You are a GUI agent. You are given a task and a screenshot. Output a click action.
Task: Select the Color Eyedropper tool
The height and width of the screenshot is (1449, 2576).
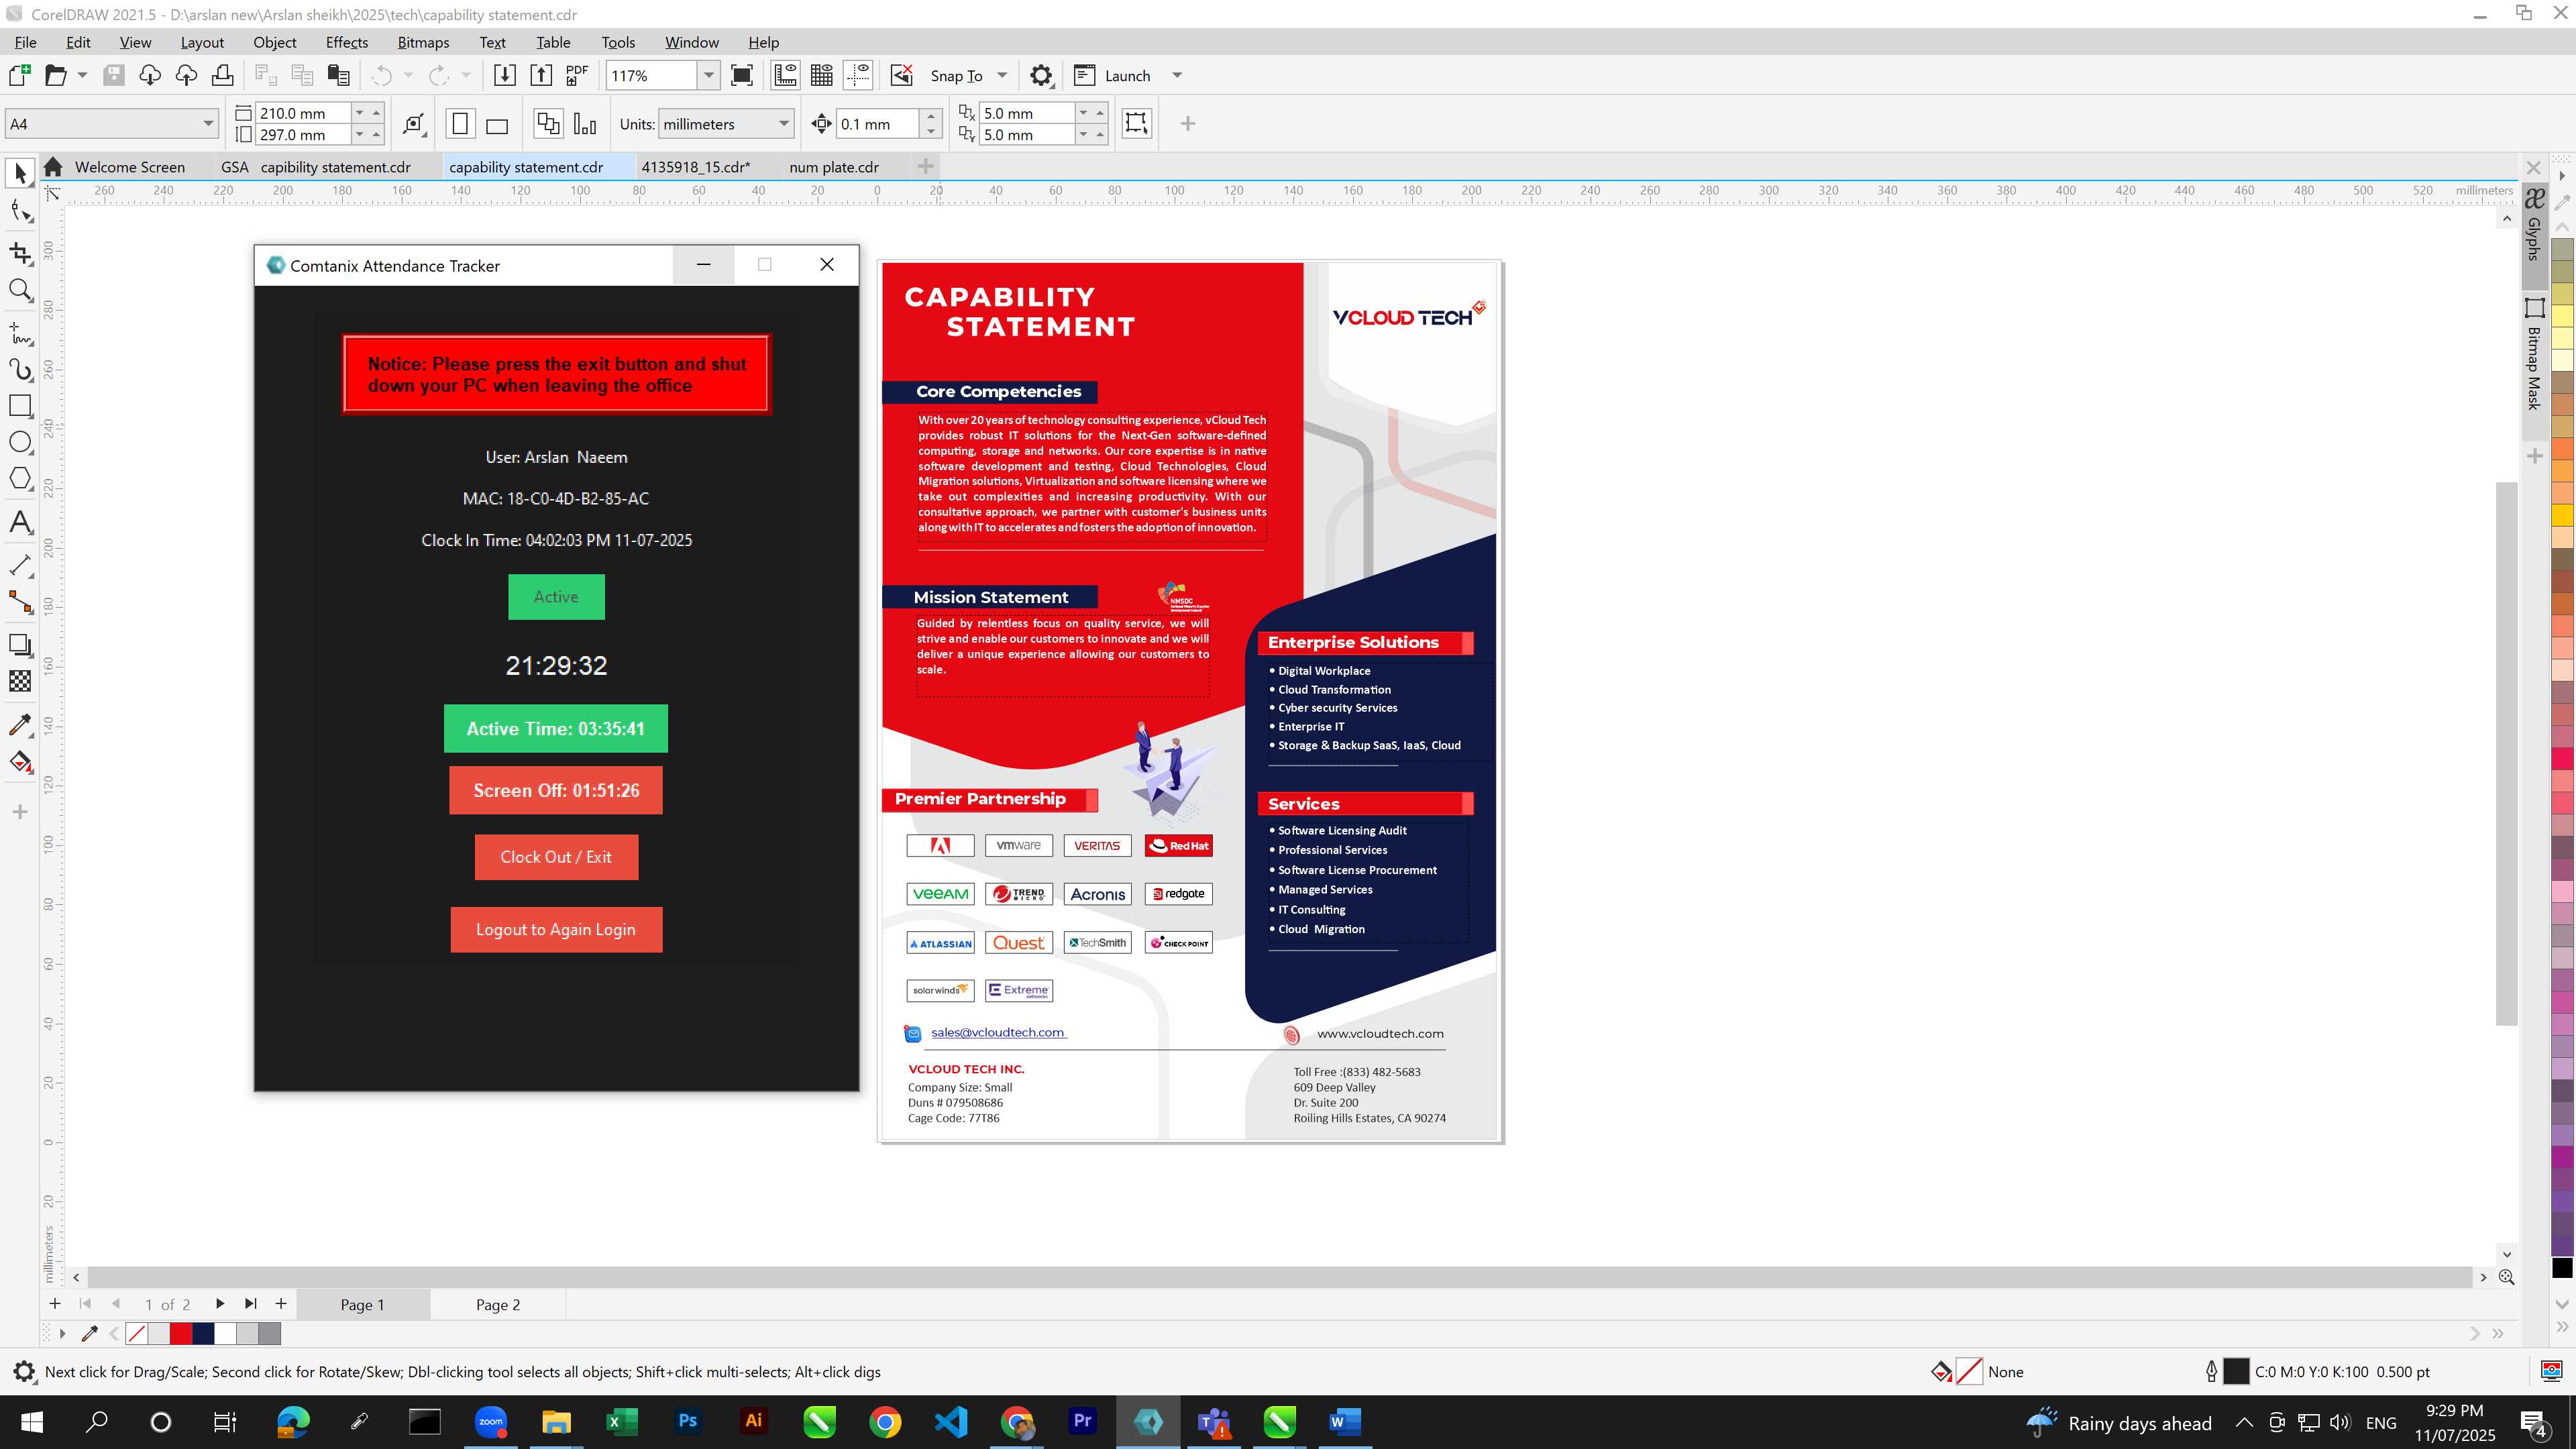(x=20, y=724)
